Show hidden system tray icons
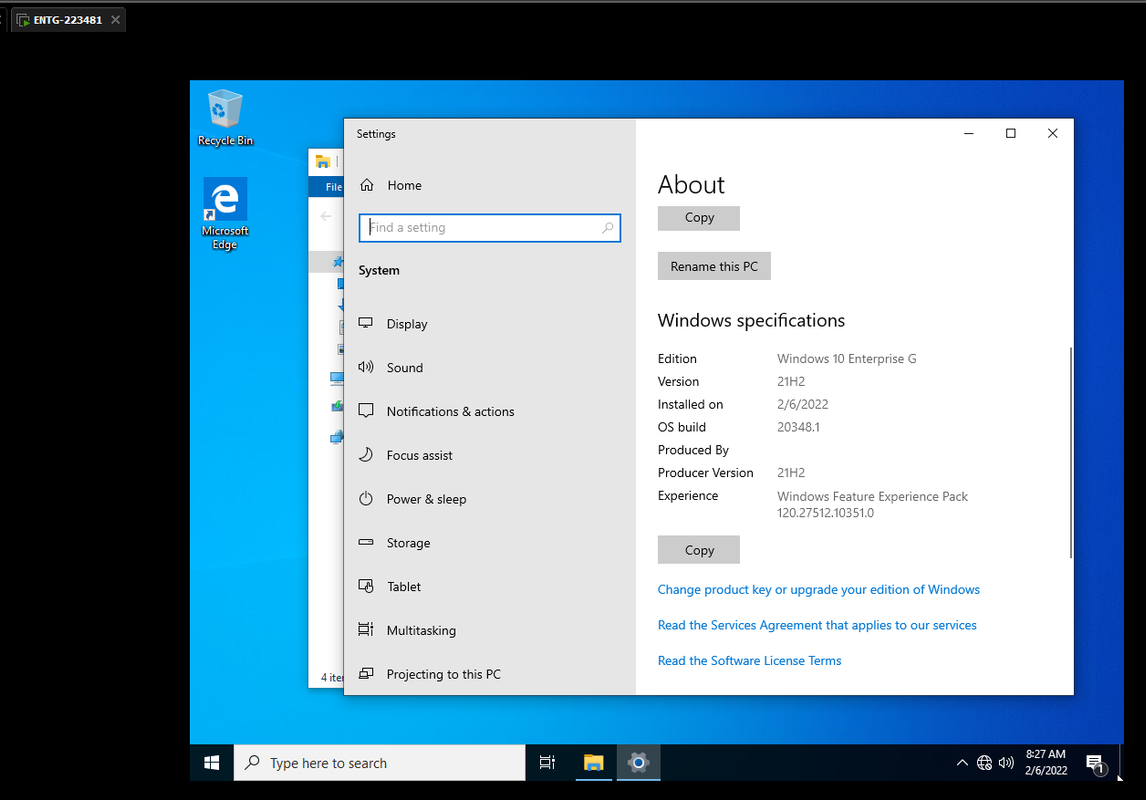The height and width of the screenshot is (800, 1146). click(x=962, y=763)
